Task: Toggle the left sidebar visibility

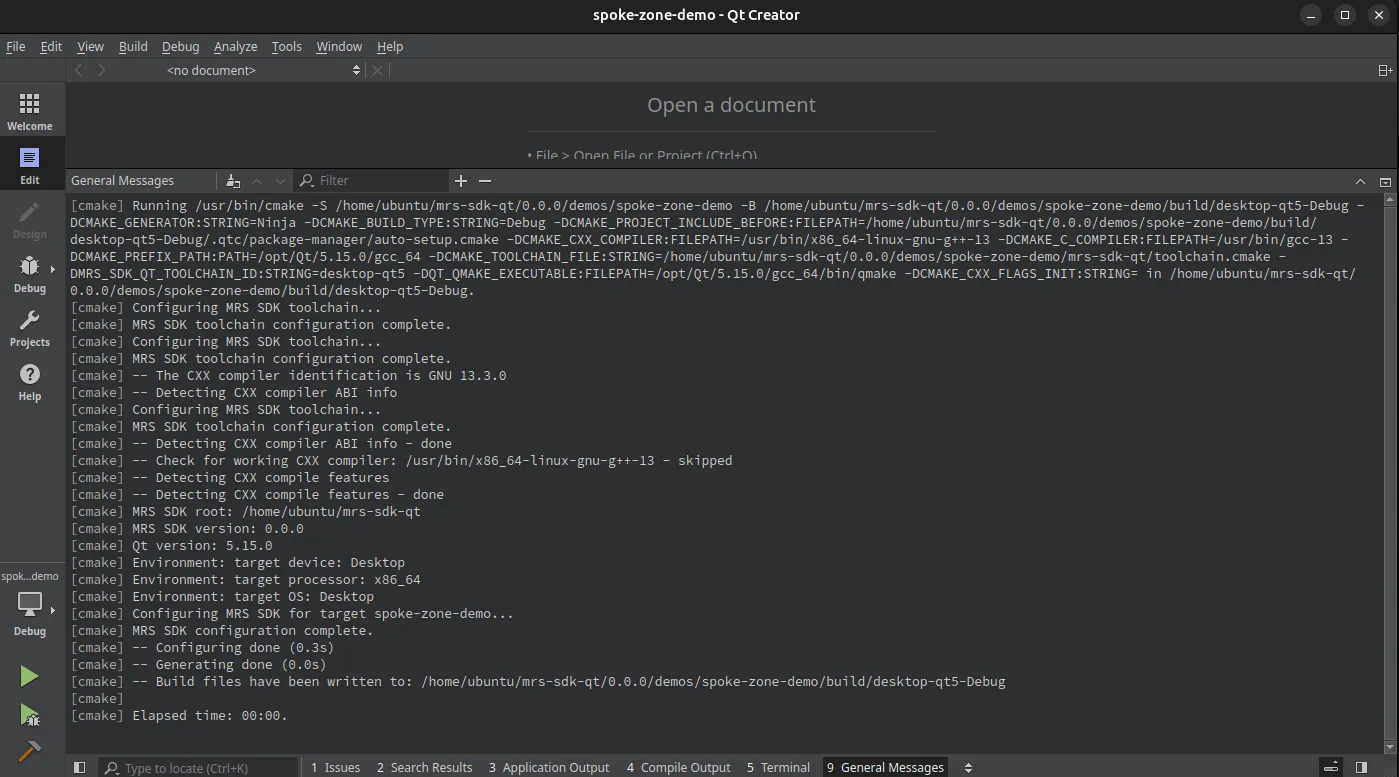Action: [x=80, y=768]
